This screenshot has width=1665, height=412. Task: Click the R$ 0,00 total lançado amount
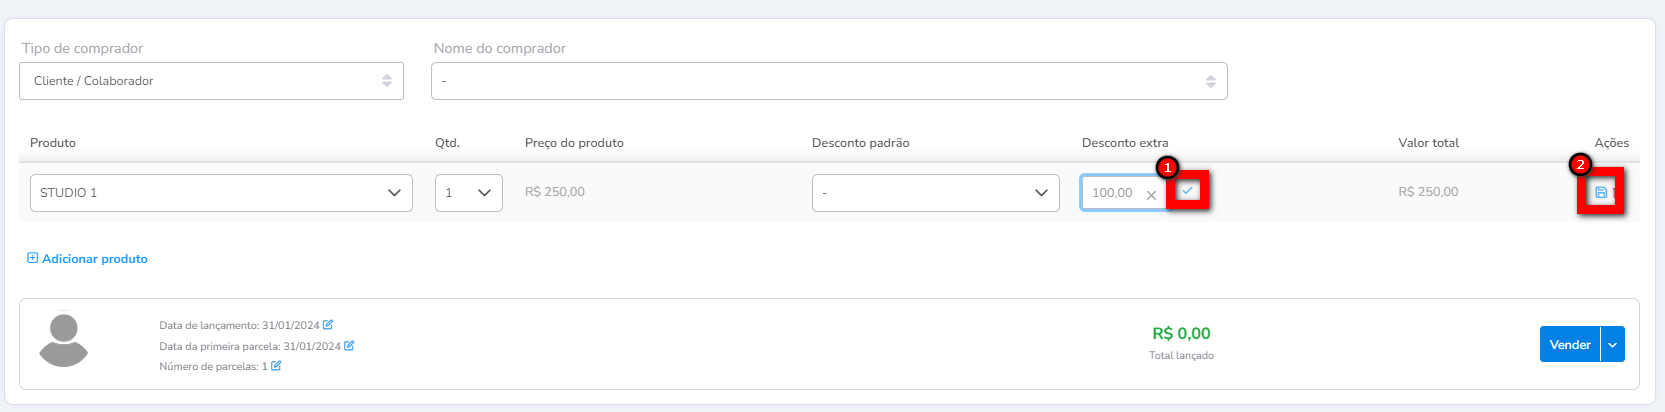1181,334
